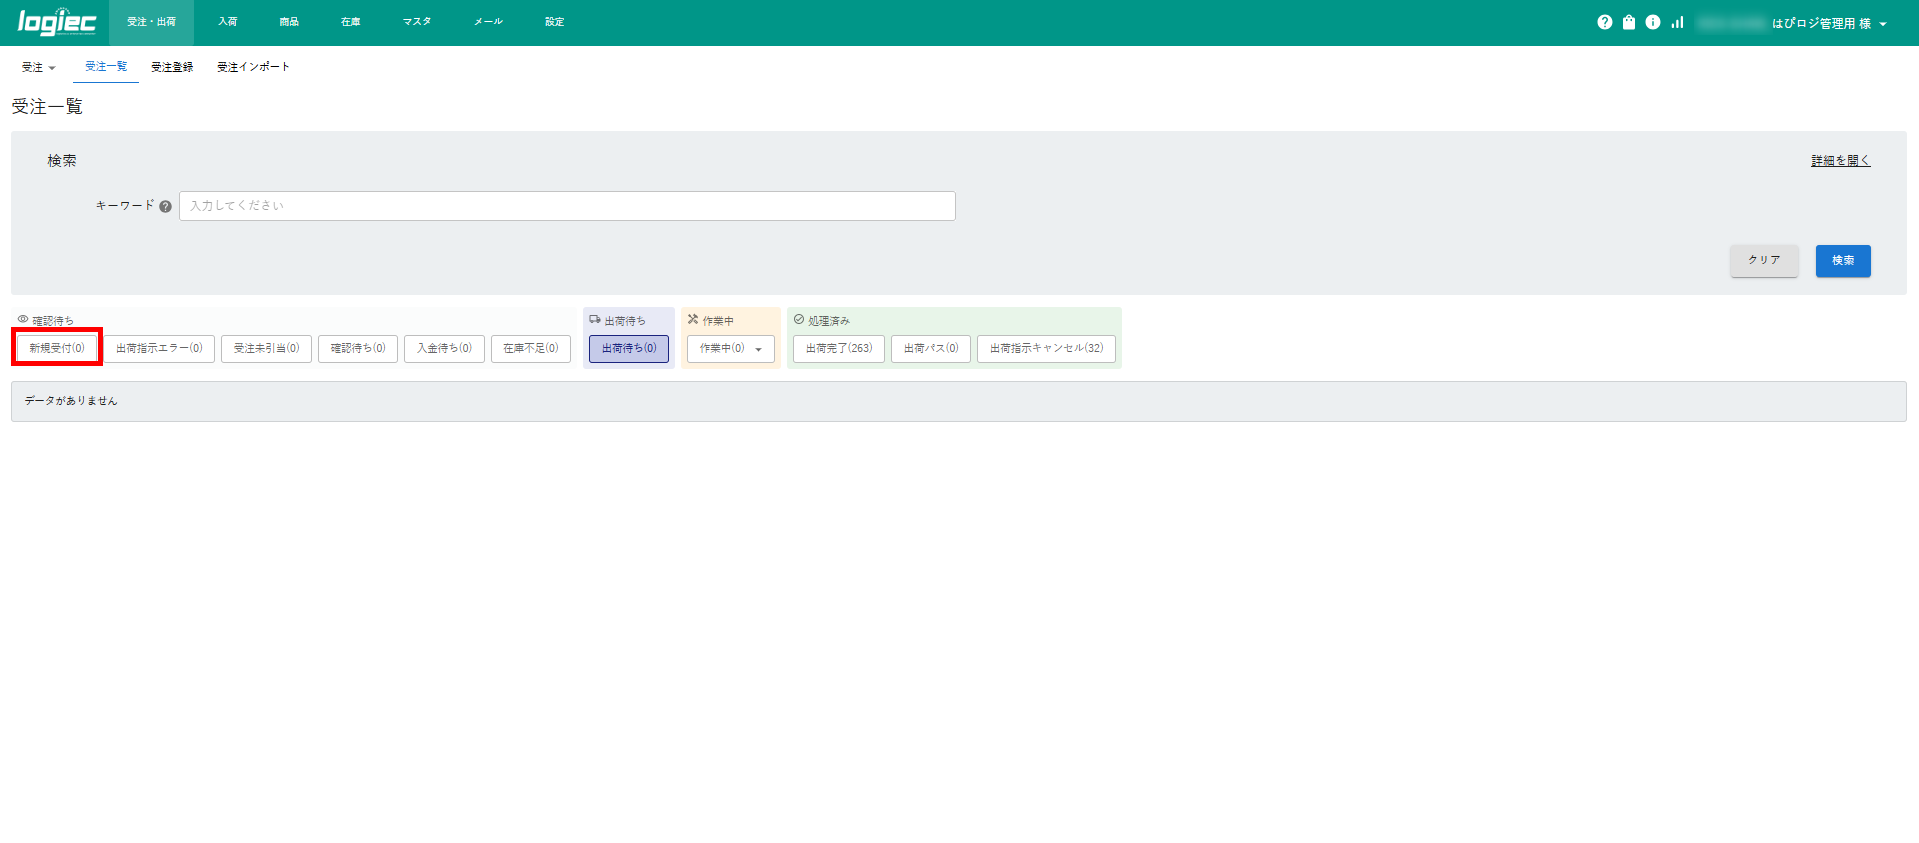Expand the 受注 submenu dropdown
Screen dimensions: 1919x843
[x=39, y=67]
